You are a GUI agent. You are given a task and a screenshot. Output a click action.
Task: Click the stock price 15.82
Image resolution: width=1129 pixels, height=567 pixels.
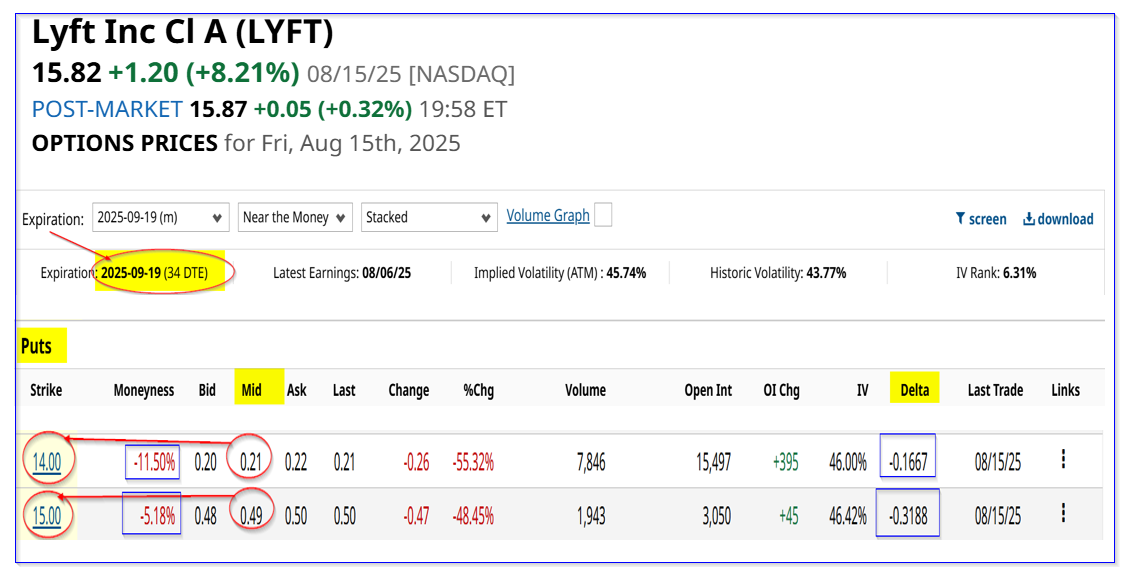click(67, 73)
